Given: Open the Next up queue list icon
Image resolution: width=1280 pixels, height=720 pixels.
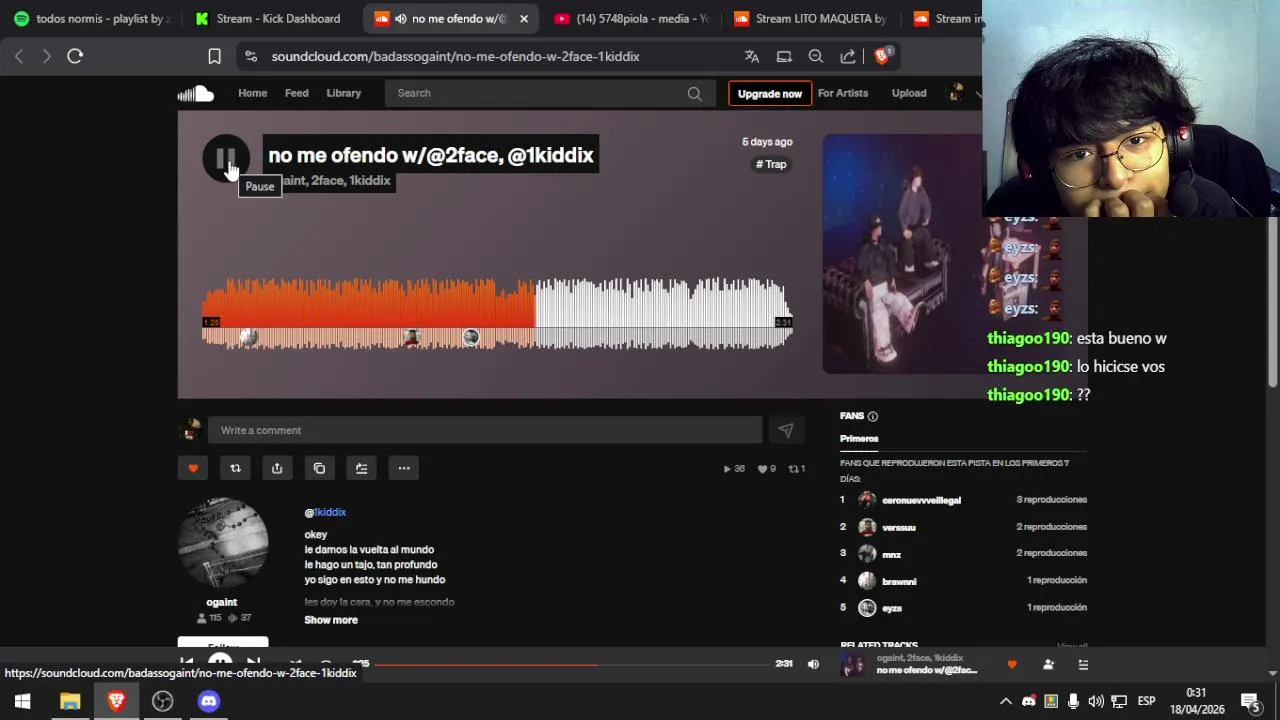Looking at the screenshot, I should point(1083,664).
